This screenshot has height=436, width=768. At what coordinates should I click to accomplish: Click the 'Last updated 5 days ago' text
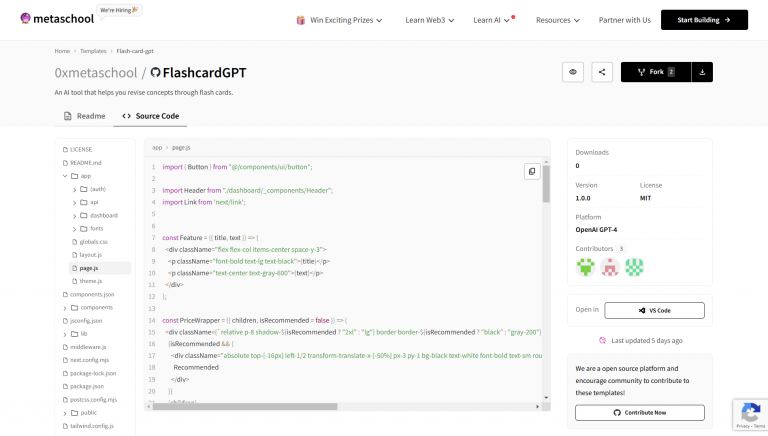click(x=647, y=340)
